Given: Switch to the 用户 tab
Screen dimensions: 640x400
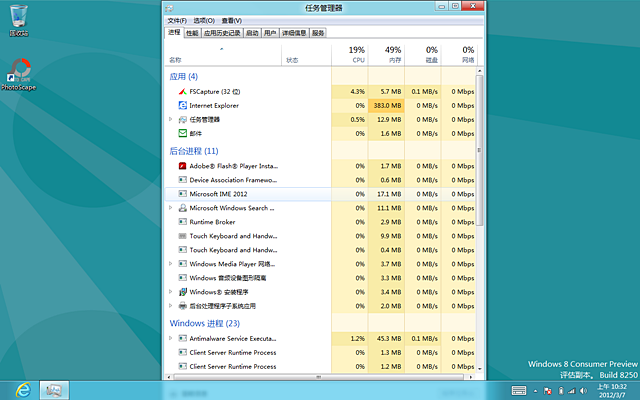Looking at the screenshot, I should click(270, 33).
